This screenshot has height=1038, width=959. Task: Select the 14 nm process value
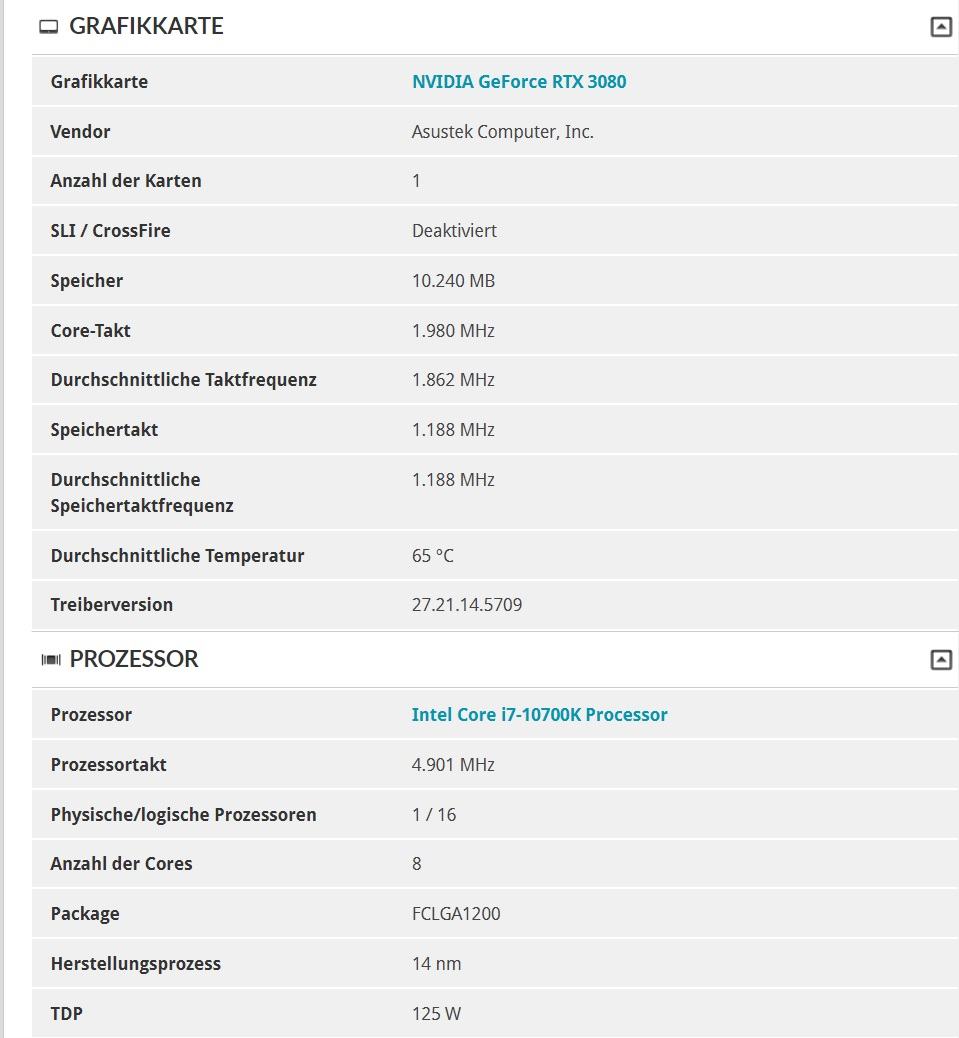coord(436,963)
